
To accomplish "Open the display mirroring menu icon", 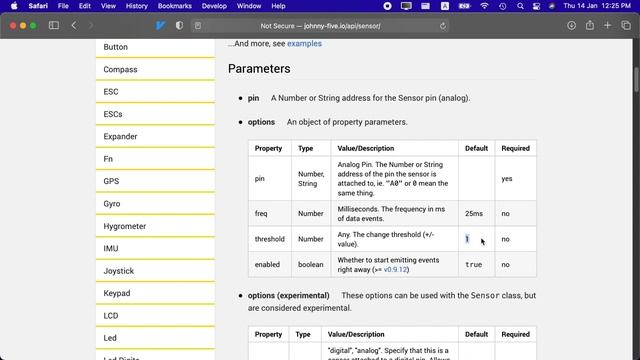I will click(406, 6).
